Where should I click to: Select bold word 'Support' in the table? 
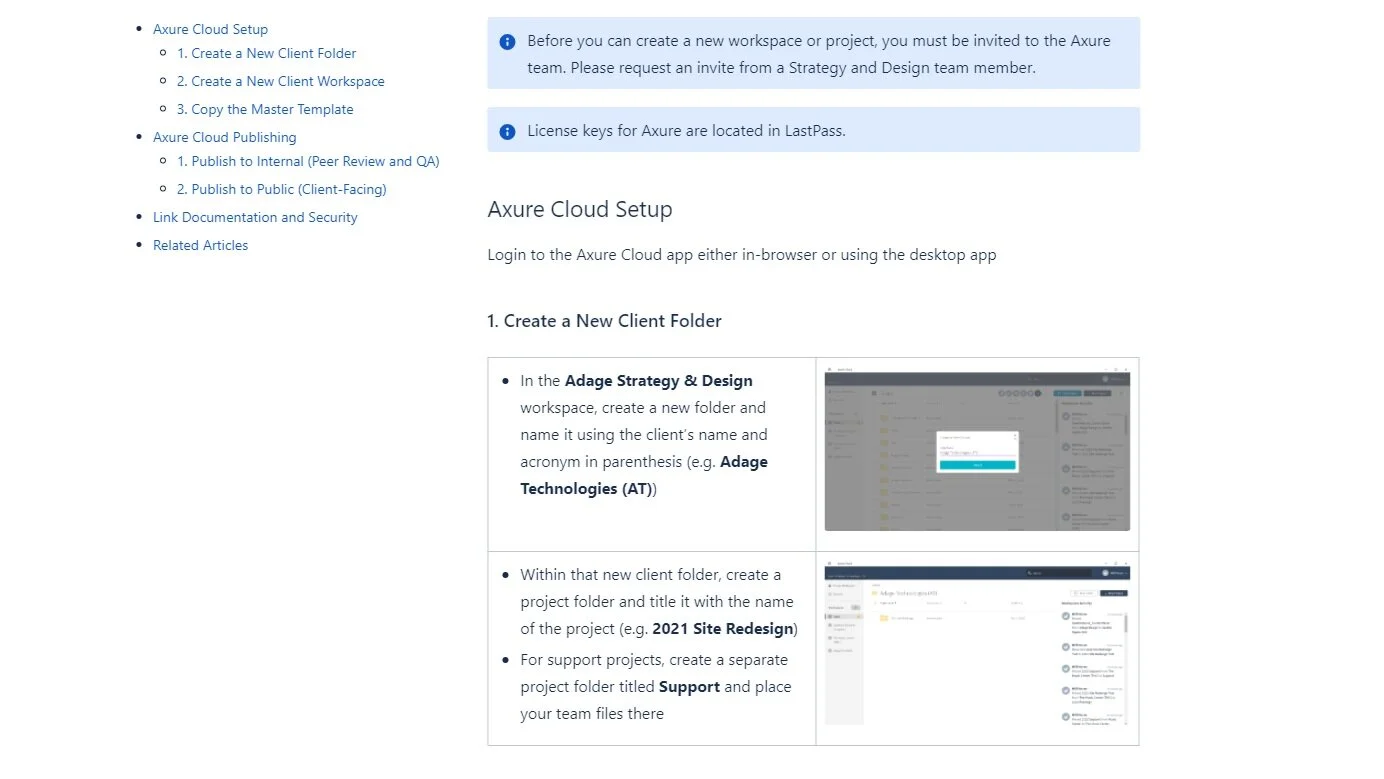[x=689, y=687]
